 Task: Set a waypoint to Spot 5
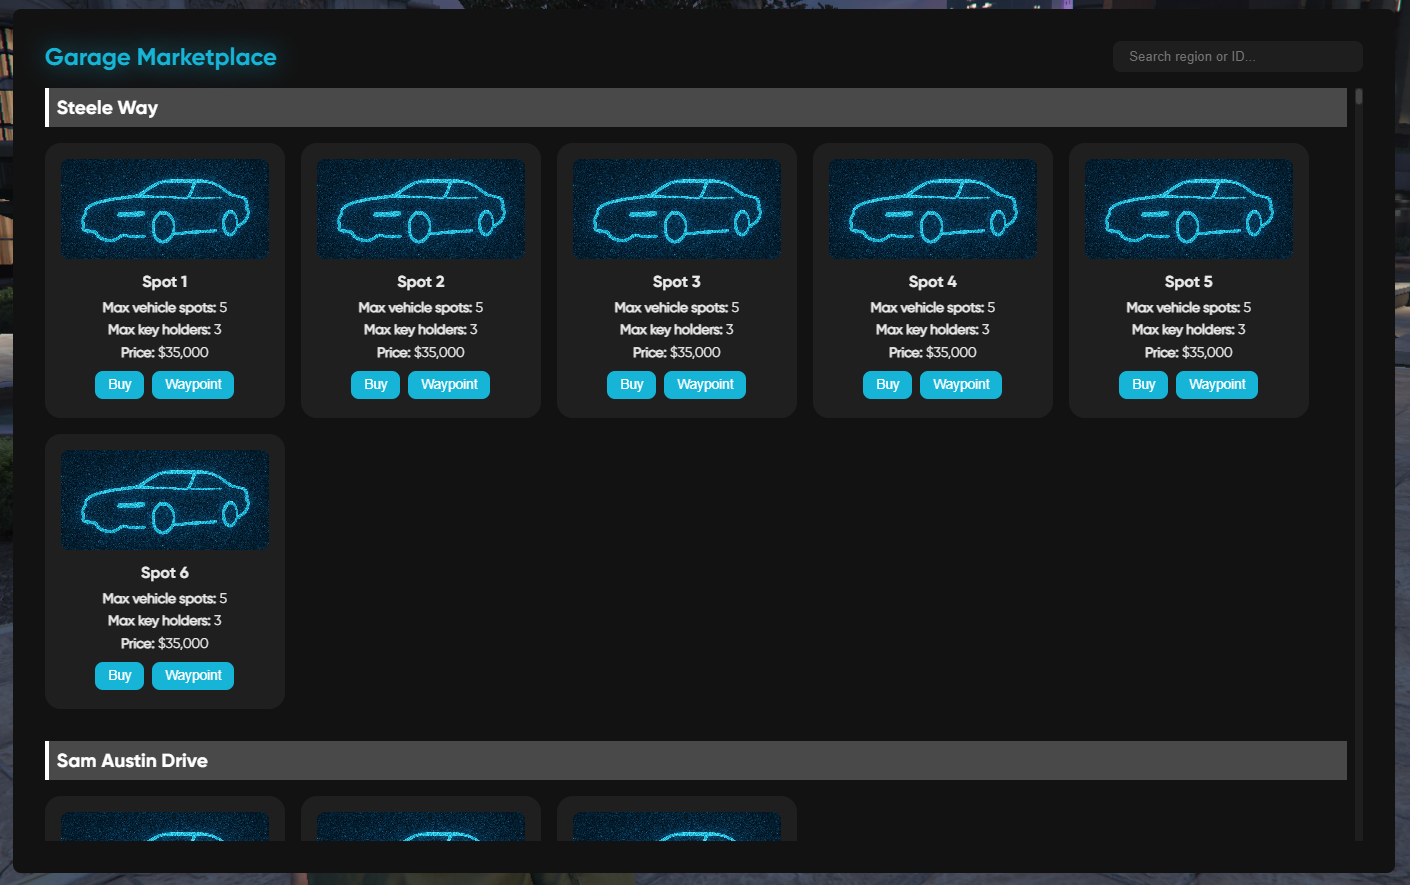pyautogui.click(x=1216, y=384)
